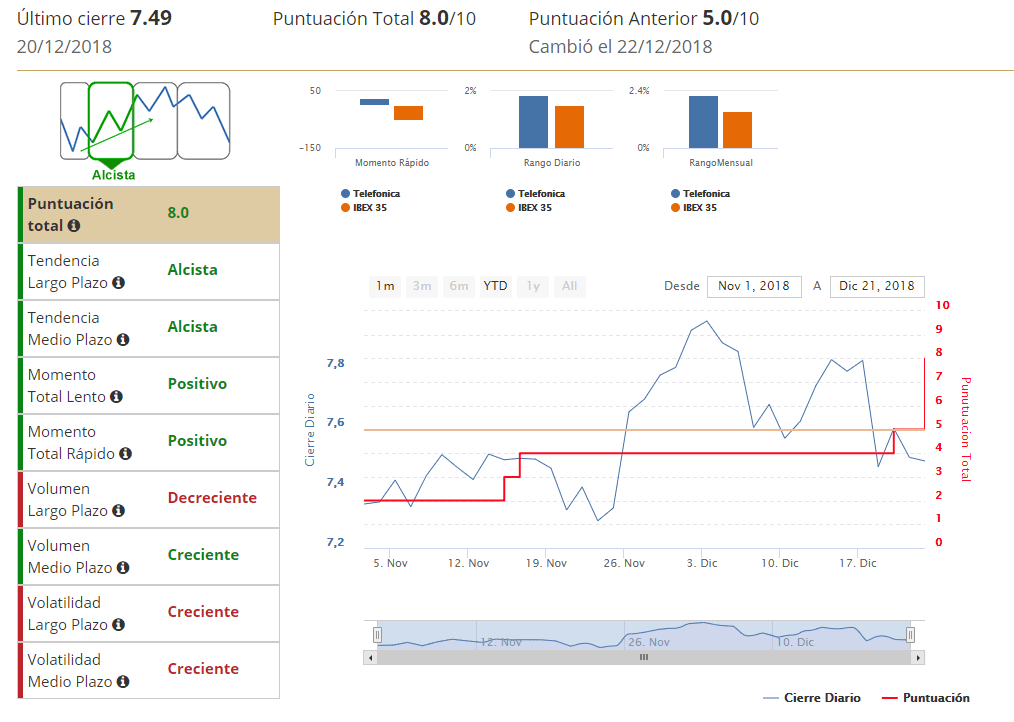Click the end date field Dic 21, 2018

pos(877,286)
